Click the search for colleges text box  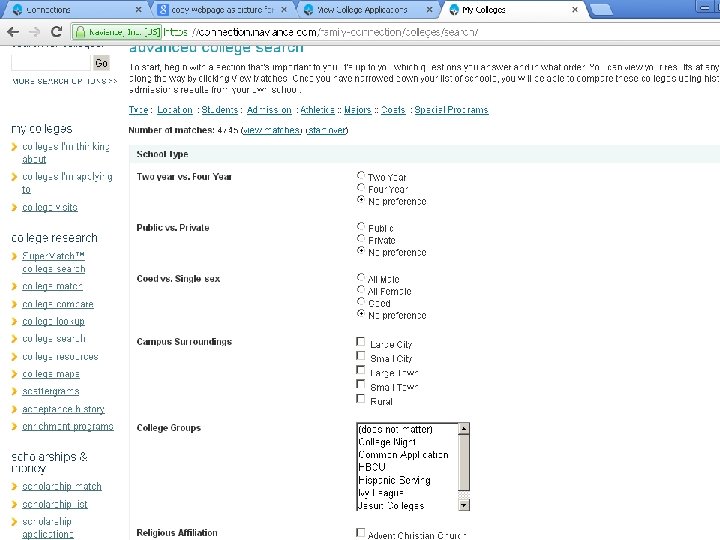(x=51, y=63)
